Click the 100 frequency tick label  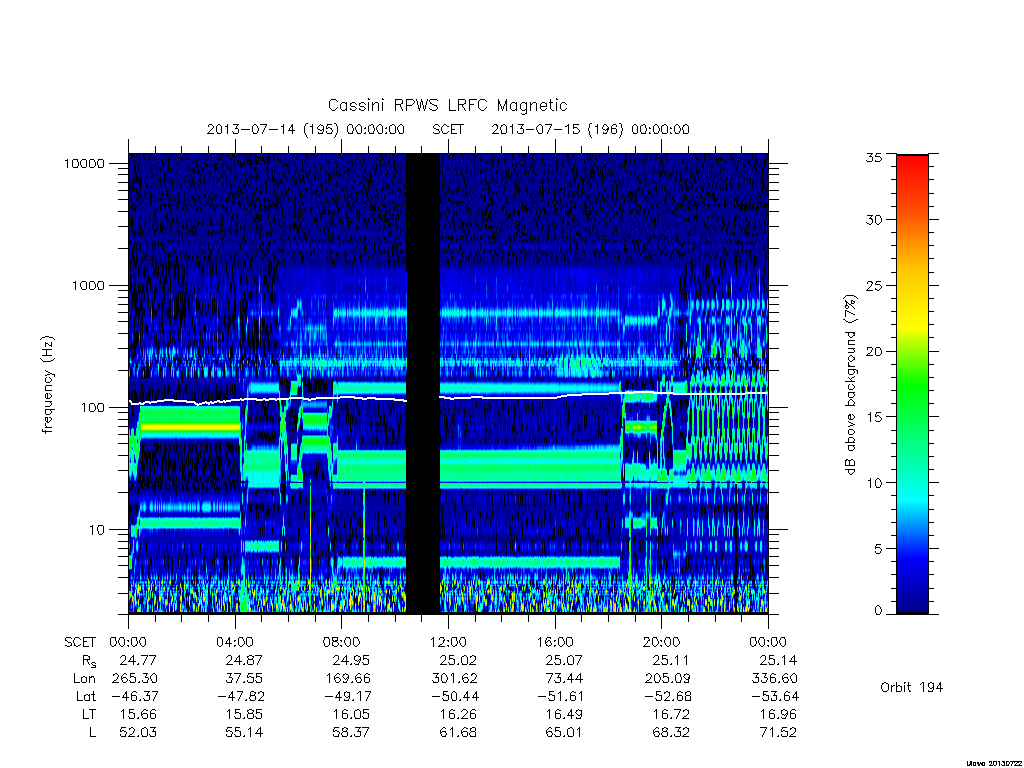pyautogui.click(x=92, y=408)
